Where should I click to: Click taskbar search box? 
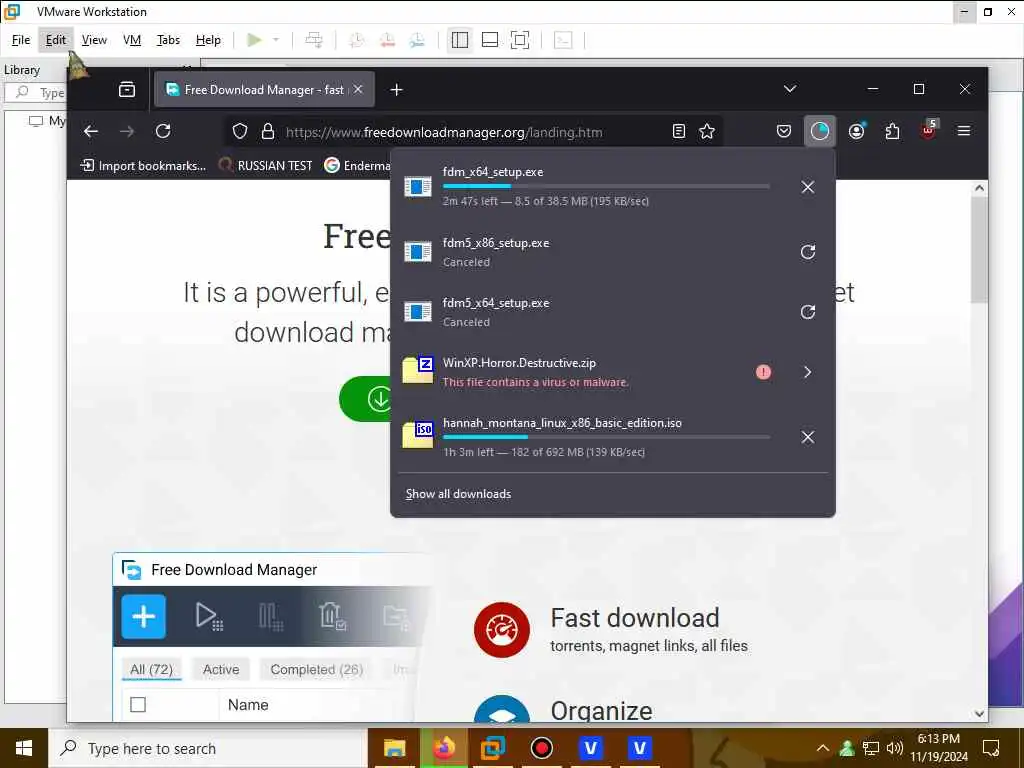tap(207, 748)
